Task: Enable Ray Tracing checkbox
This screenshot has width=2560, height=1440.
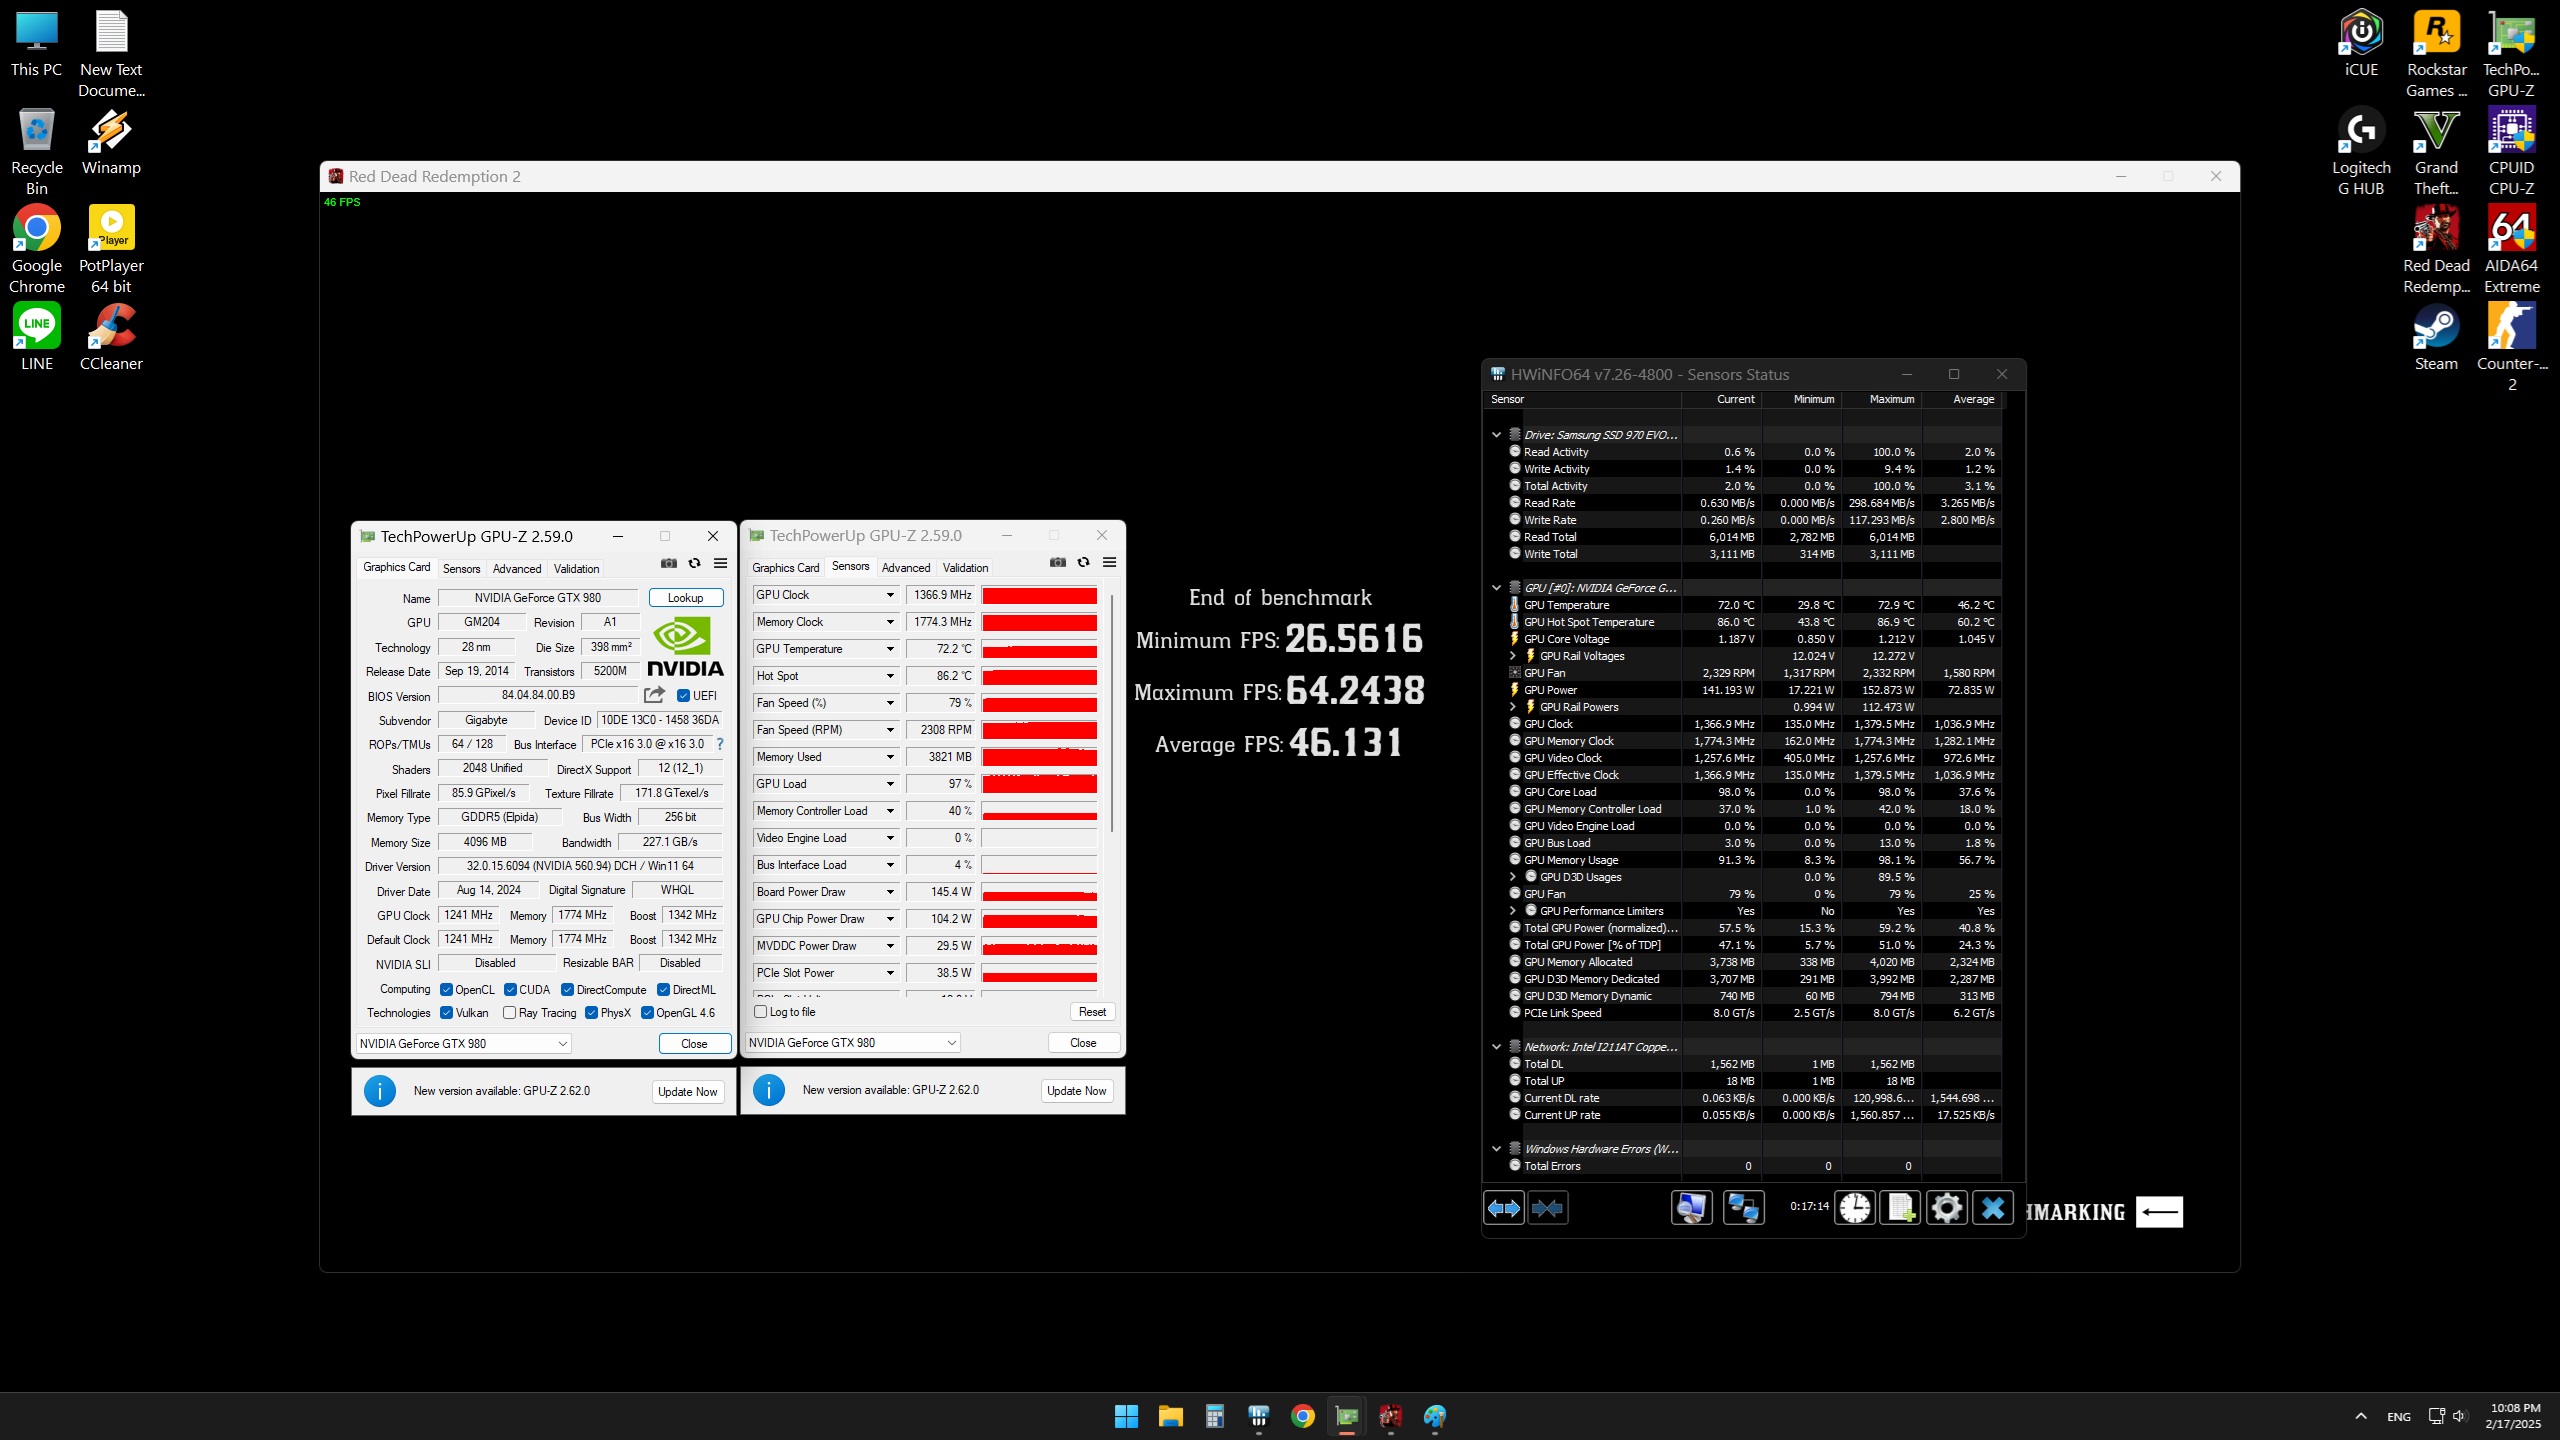Action: tap(509, 1013)
